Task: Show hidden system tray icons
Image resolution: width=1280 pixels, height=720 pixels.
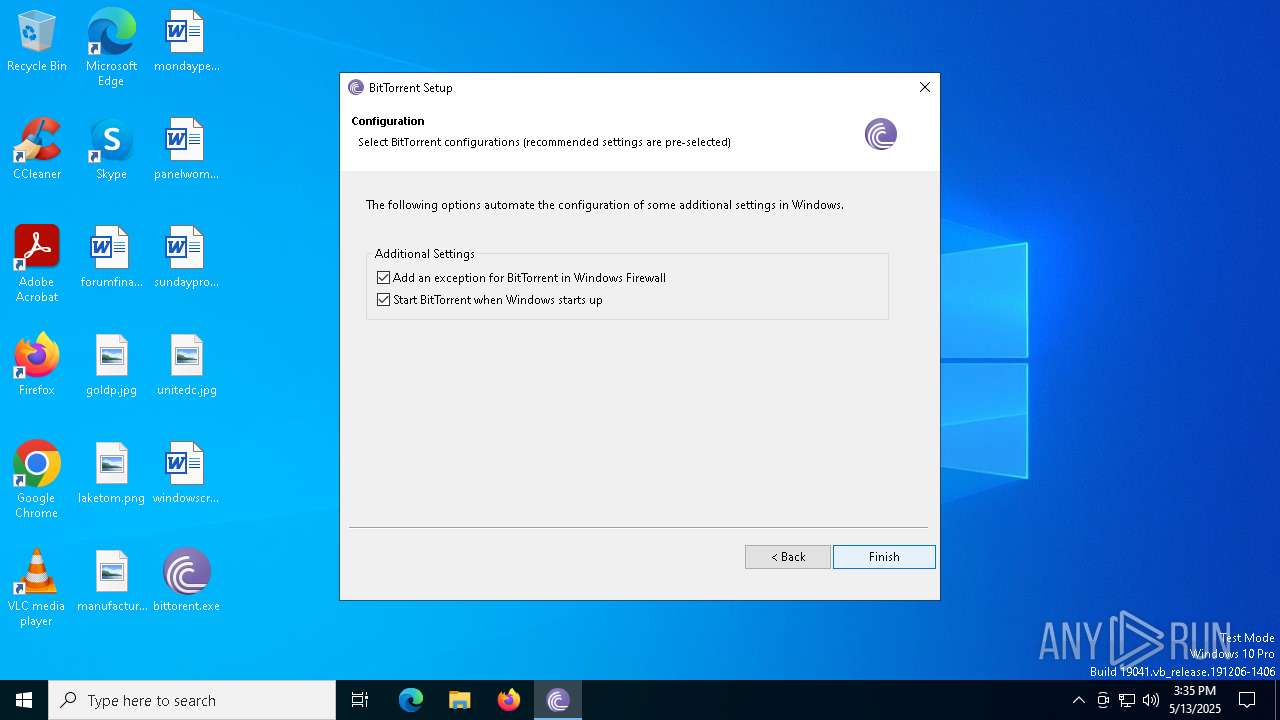Action: pos(1078,700)
